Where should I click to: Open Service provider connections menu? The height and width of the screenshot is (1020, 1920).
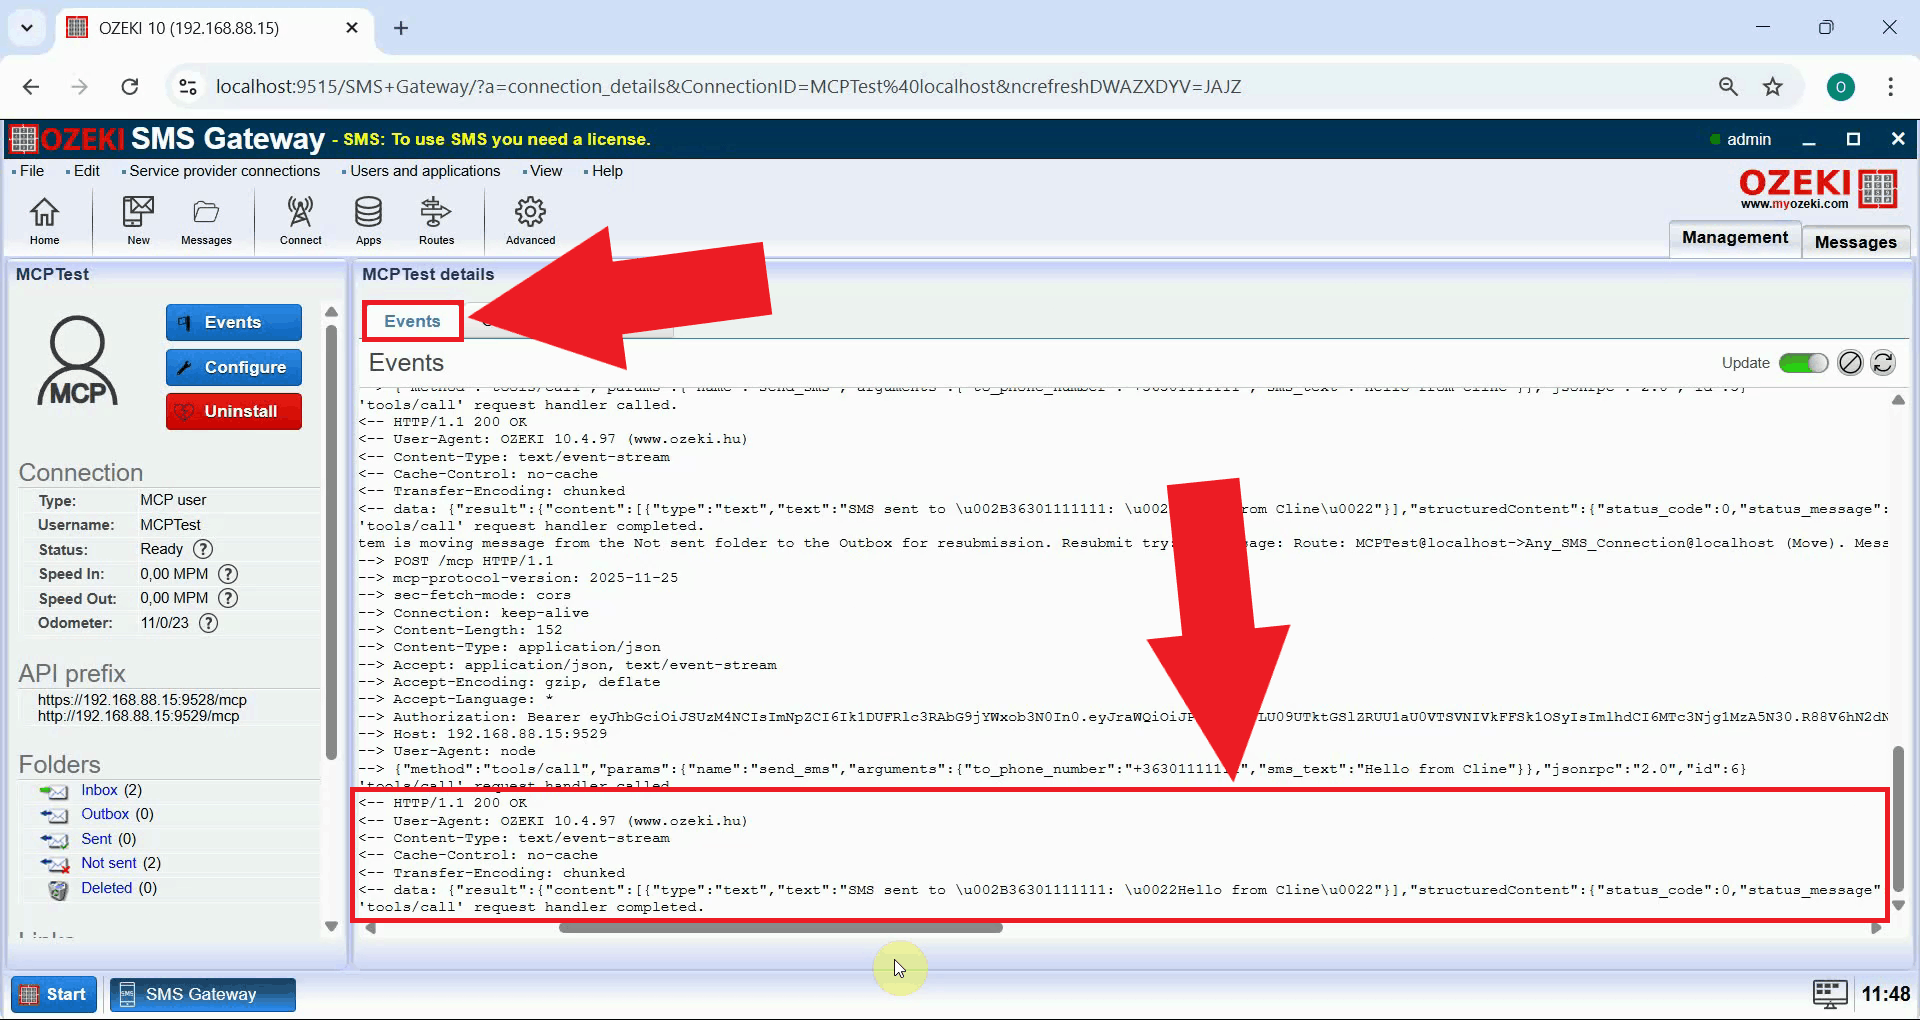224,171
